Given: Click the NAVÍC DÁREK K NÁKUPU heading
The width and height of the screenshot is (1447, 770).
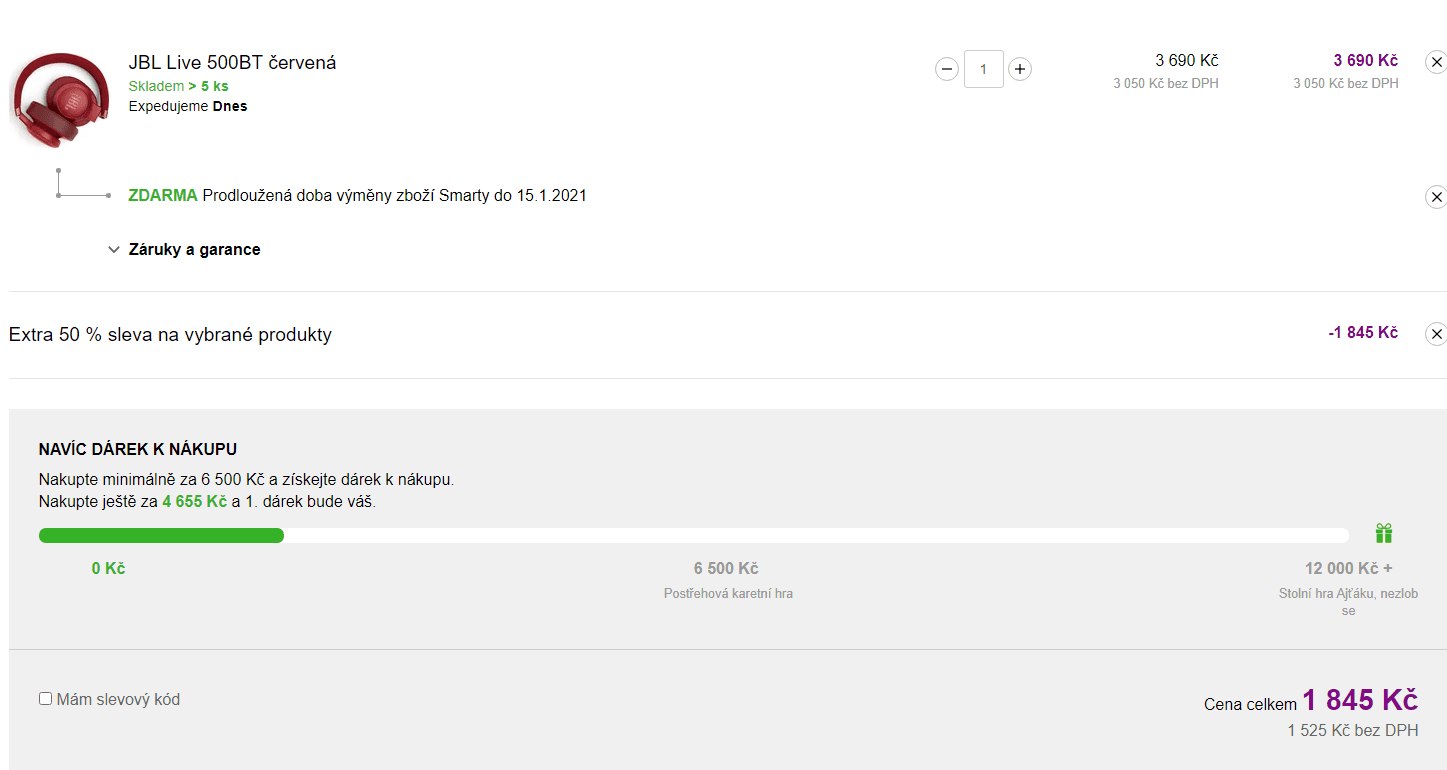Looking at the screenshot, I should point(138,450).
